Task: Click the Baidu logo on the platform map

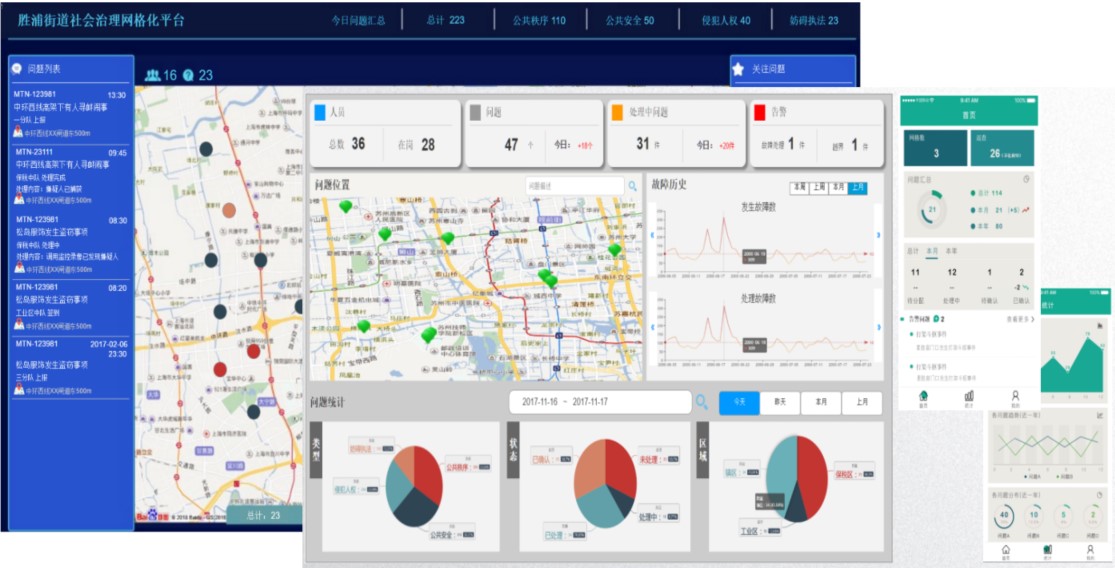Action: pos(151,516)
